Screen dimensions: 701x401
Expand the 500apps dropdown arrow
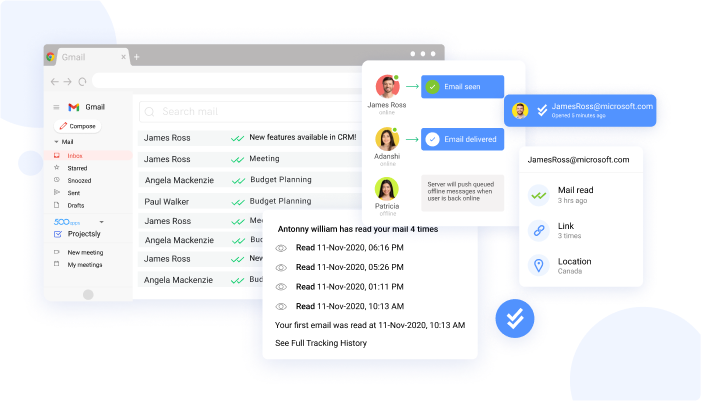(101, 222)
